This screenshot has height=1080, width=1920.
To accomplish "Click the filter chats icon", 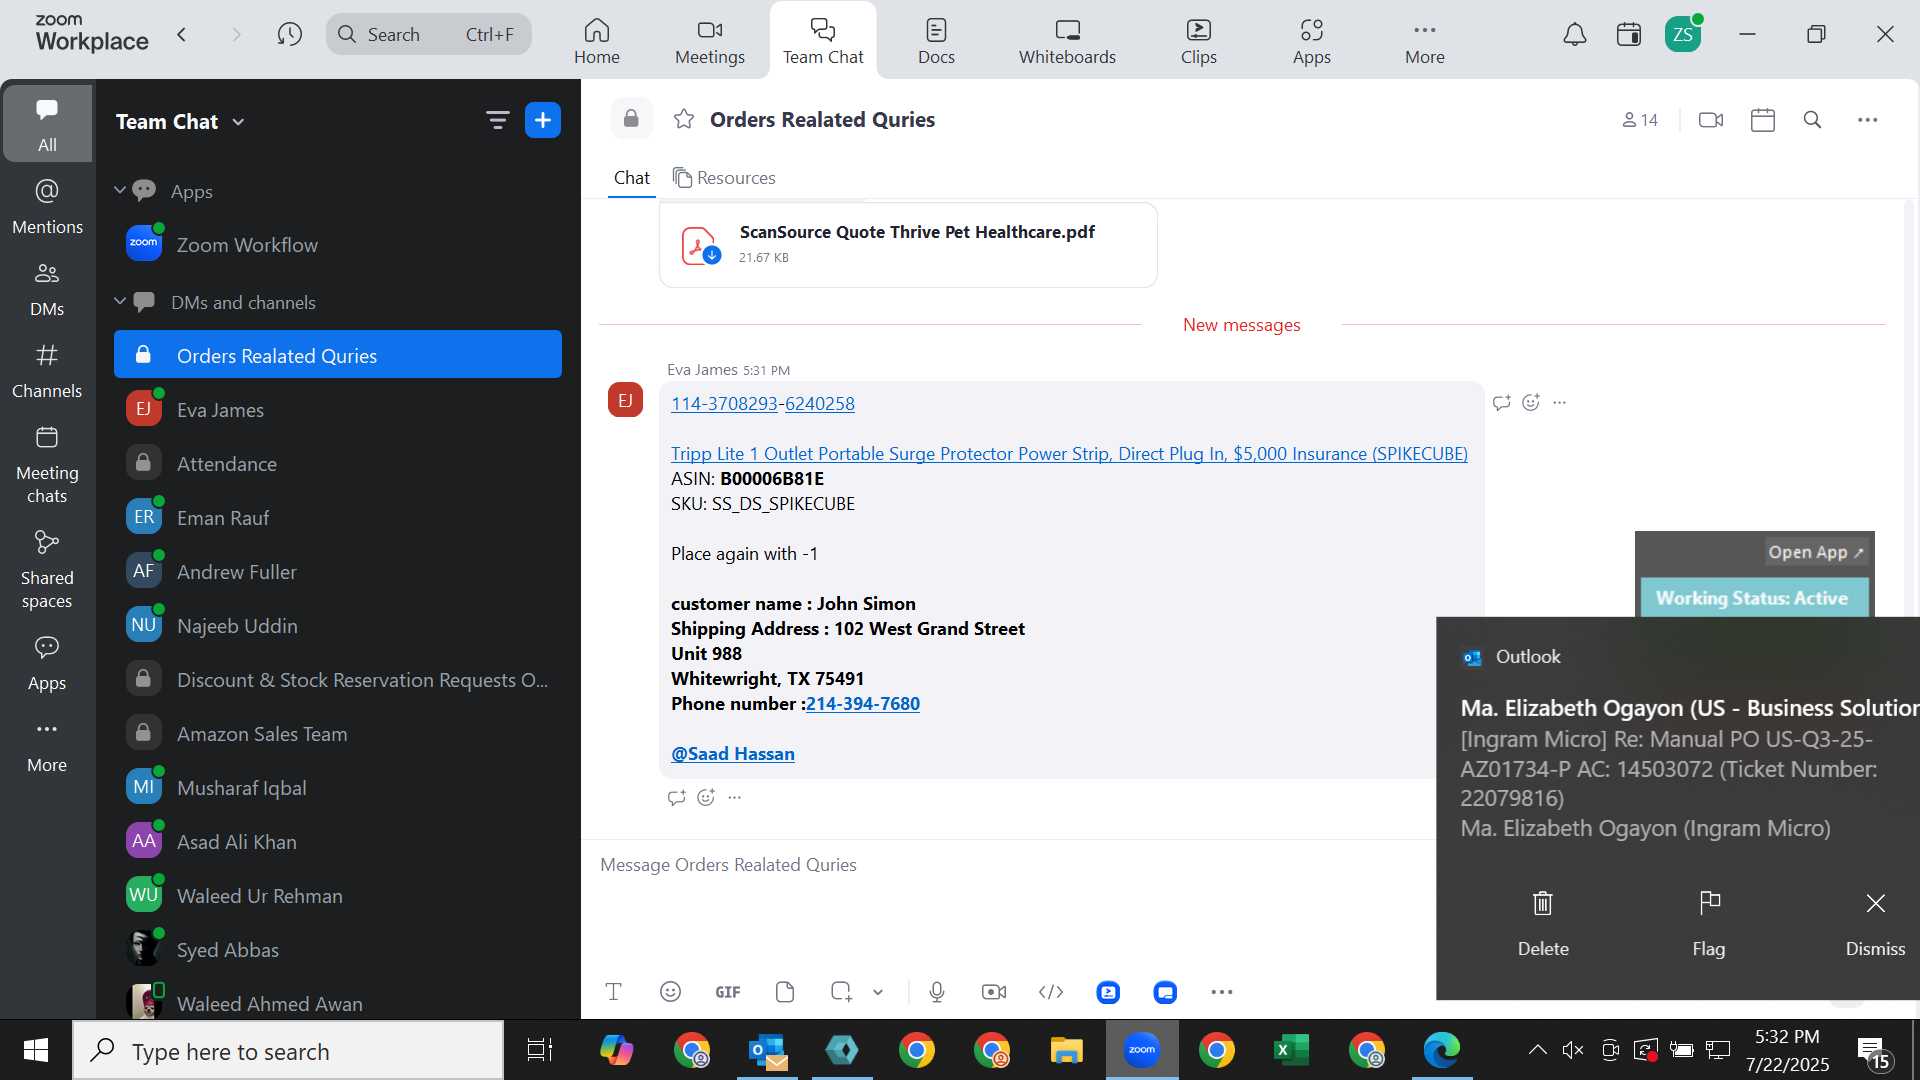I will click(x=497, y=121).
